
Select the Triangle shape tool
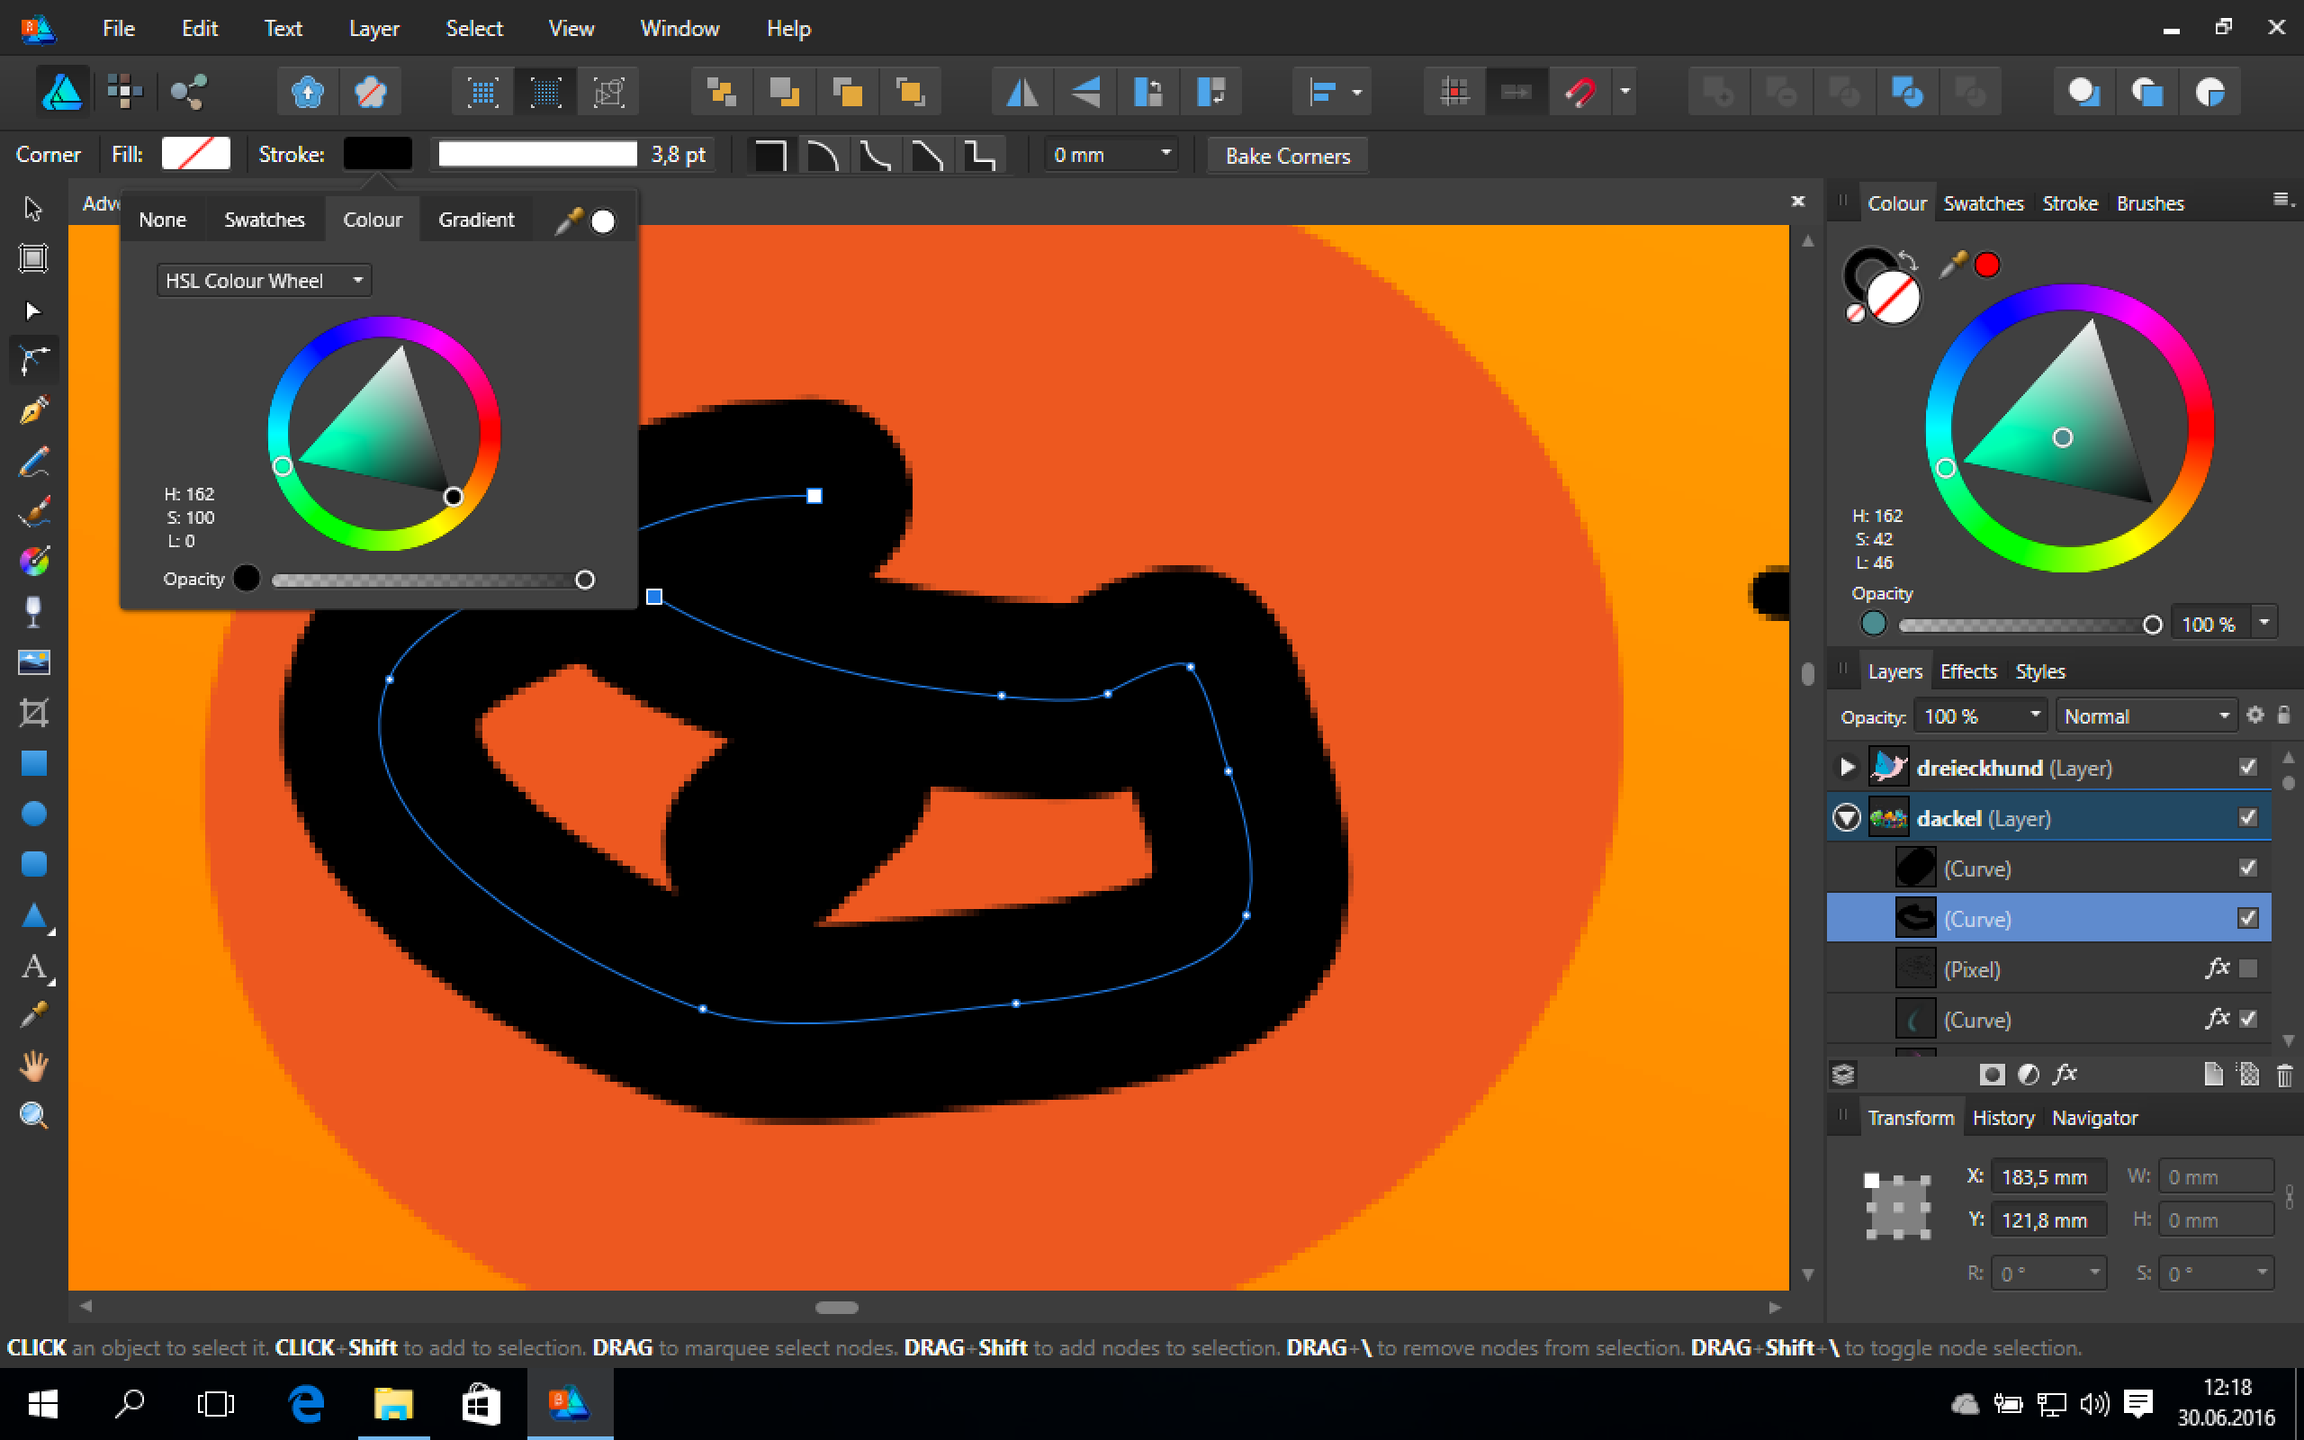tap(33, 915)
